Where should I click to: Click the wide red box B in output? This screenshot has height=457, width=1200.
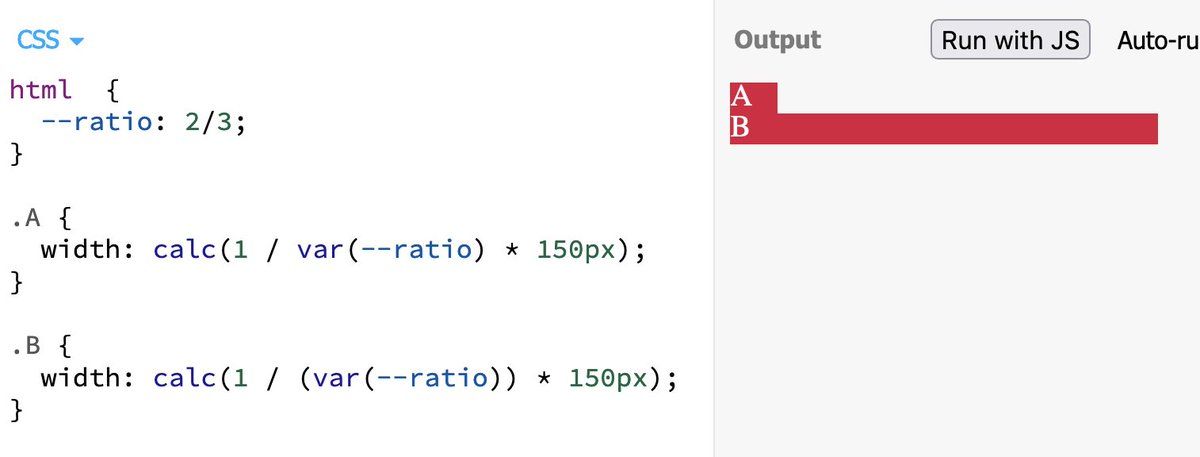(x=943, y=129)
